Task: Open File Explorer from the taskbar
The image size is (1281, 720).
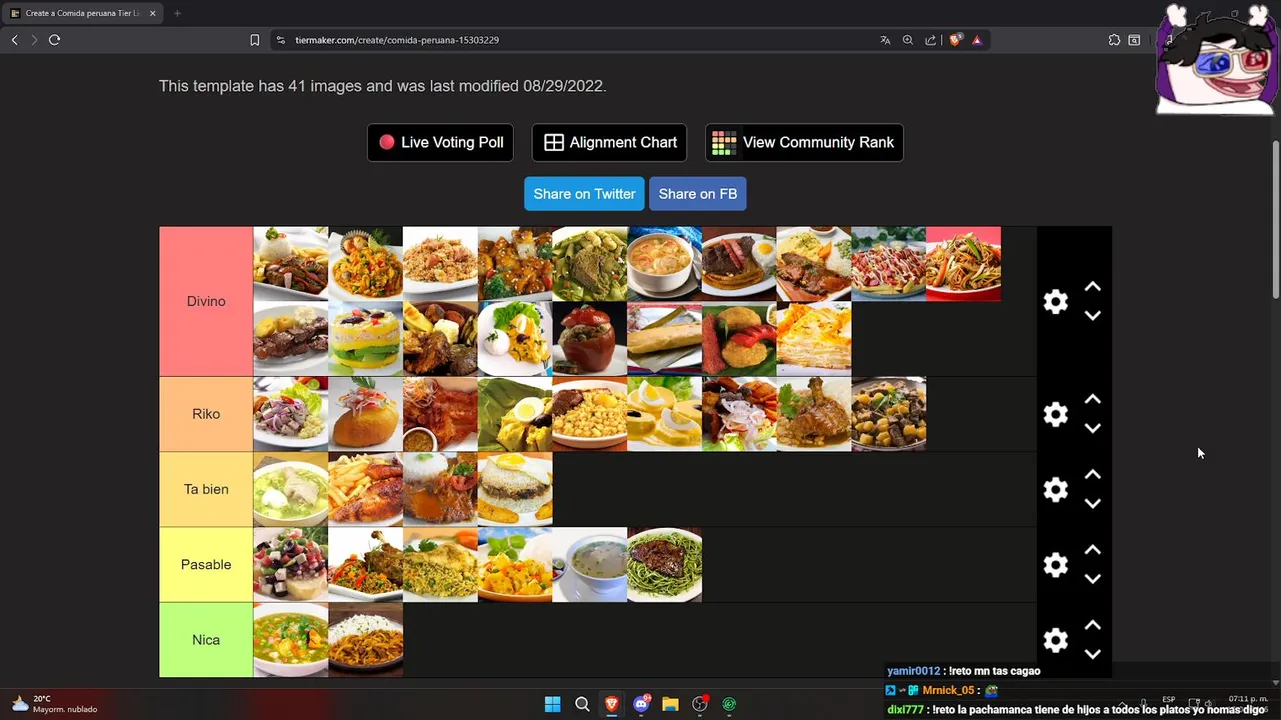Action: 670,704
